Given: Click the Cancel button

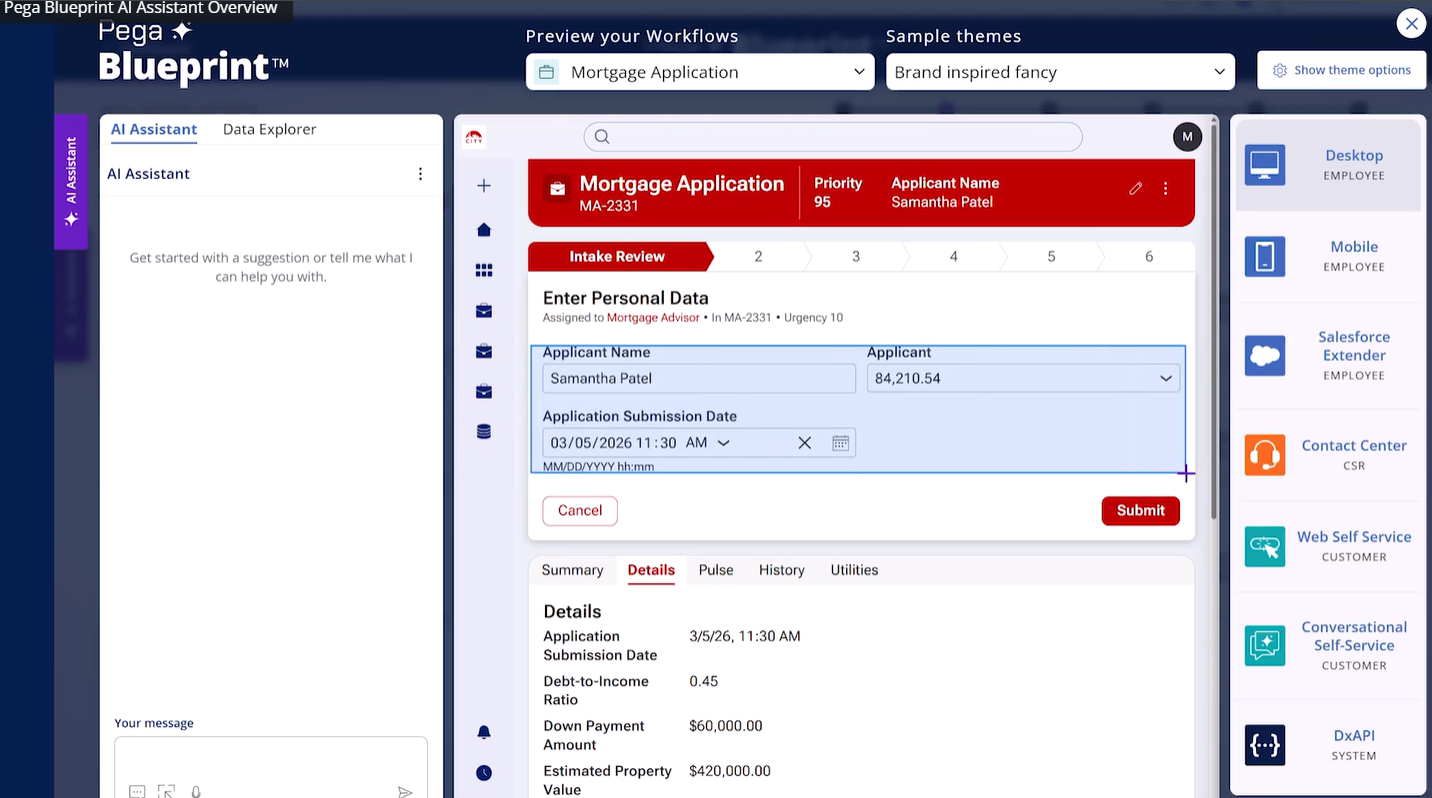Looking at the screenshot, I should pyautogui.click(x=580, y=511).
